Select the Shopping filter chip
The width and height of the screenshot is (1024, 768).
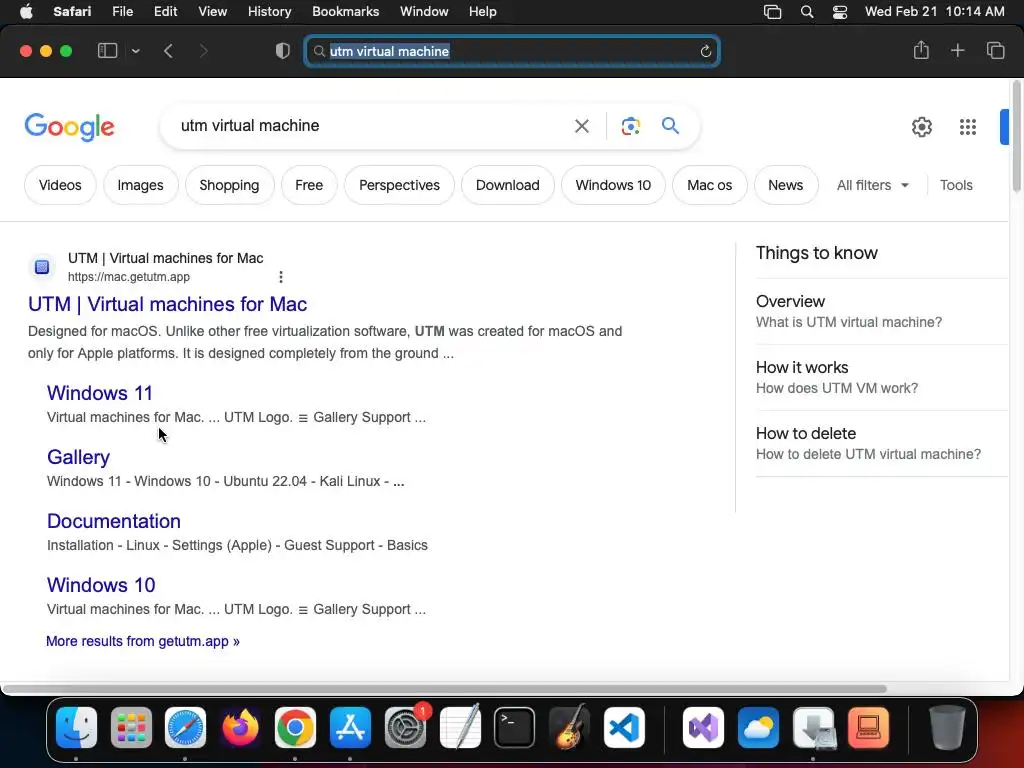[x=229, y=185]
